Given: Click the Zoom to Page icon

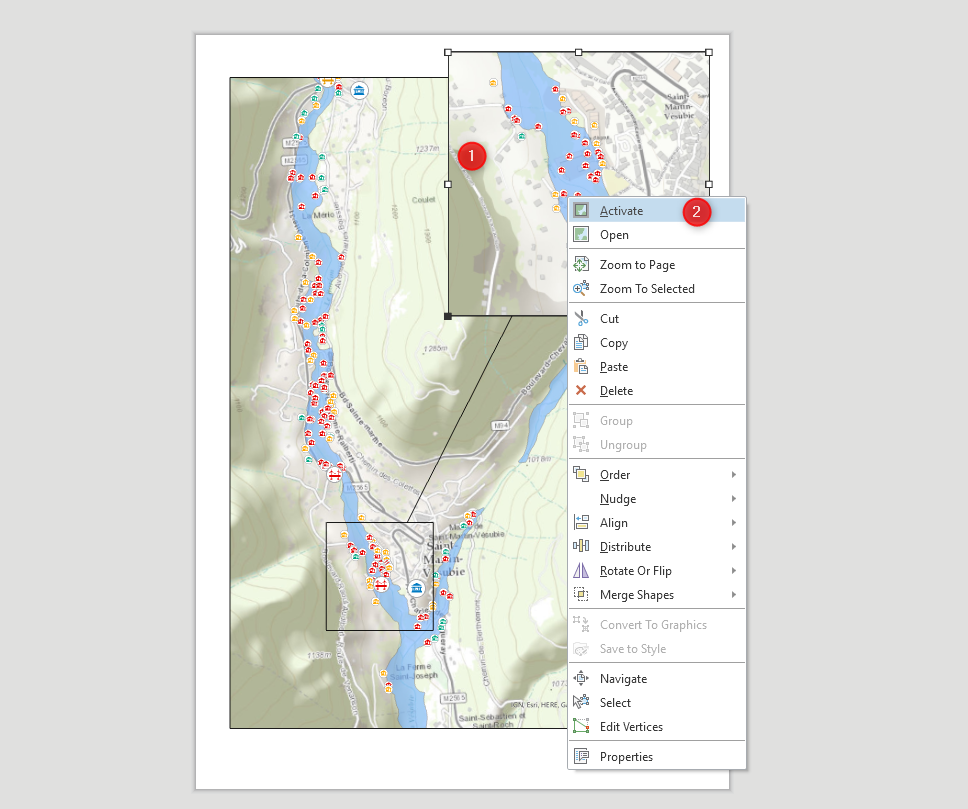Looking at the screenshot, I should pos(581,264).
